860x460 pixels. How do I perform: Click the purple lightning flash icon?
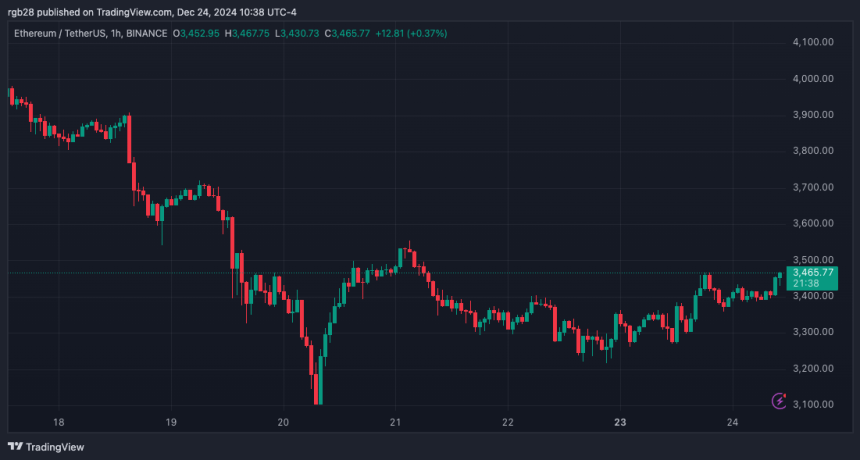(779, 401)
